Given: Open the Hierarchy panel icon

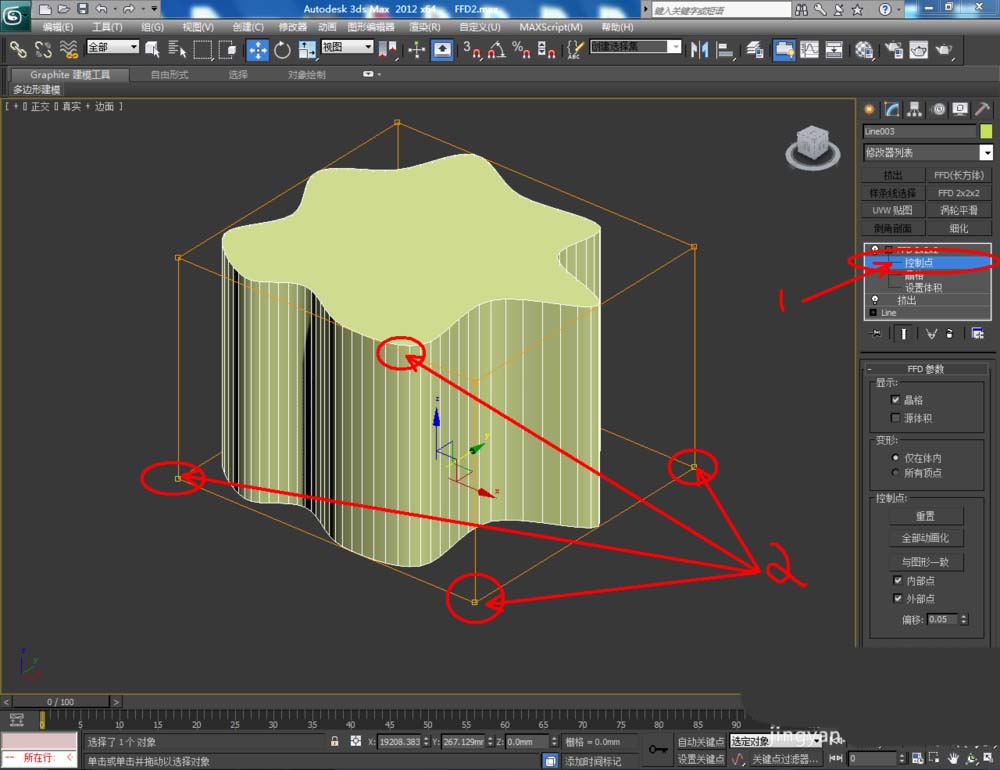Looking at the screenshot, I should (915, 109).
